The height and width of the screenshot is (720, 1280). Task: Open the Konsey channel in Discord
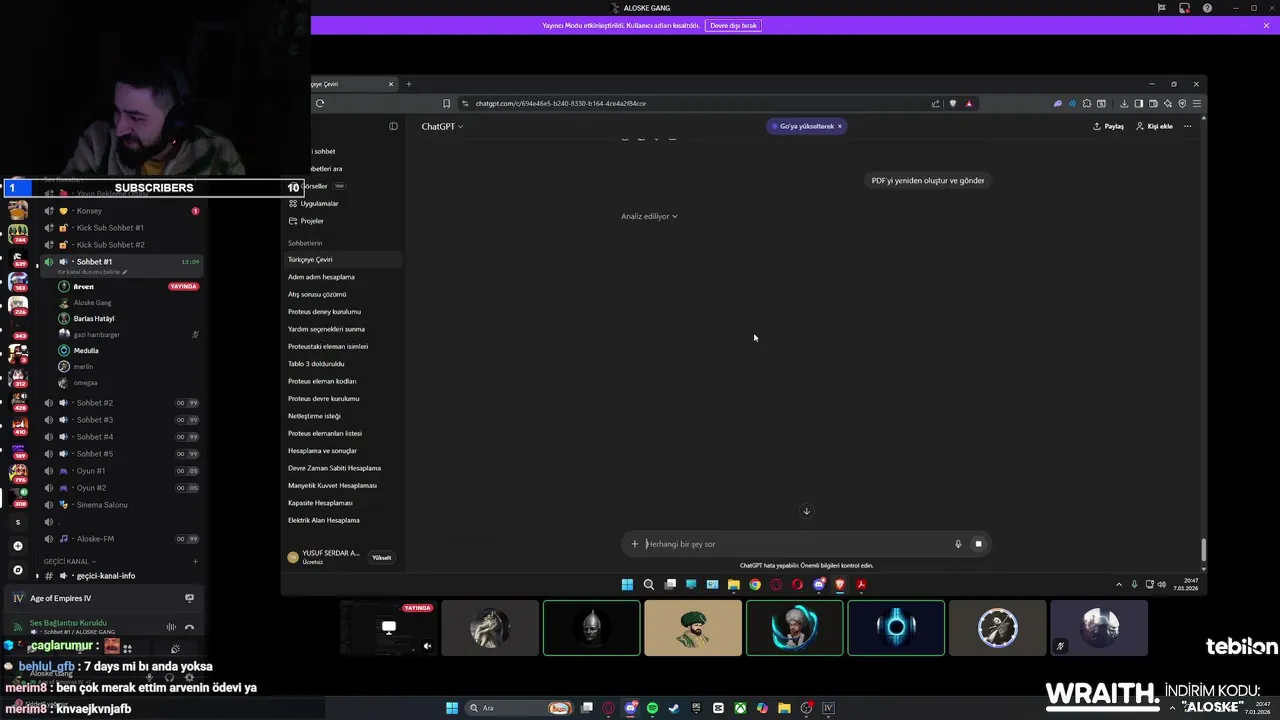tap(120, 211)
